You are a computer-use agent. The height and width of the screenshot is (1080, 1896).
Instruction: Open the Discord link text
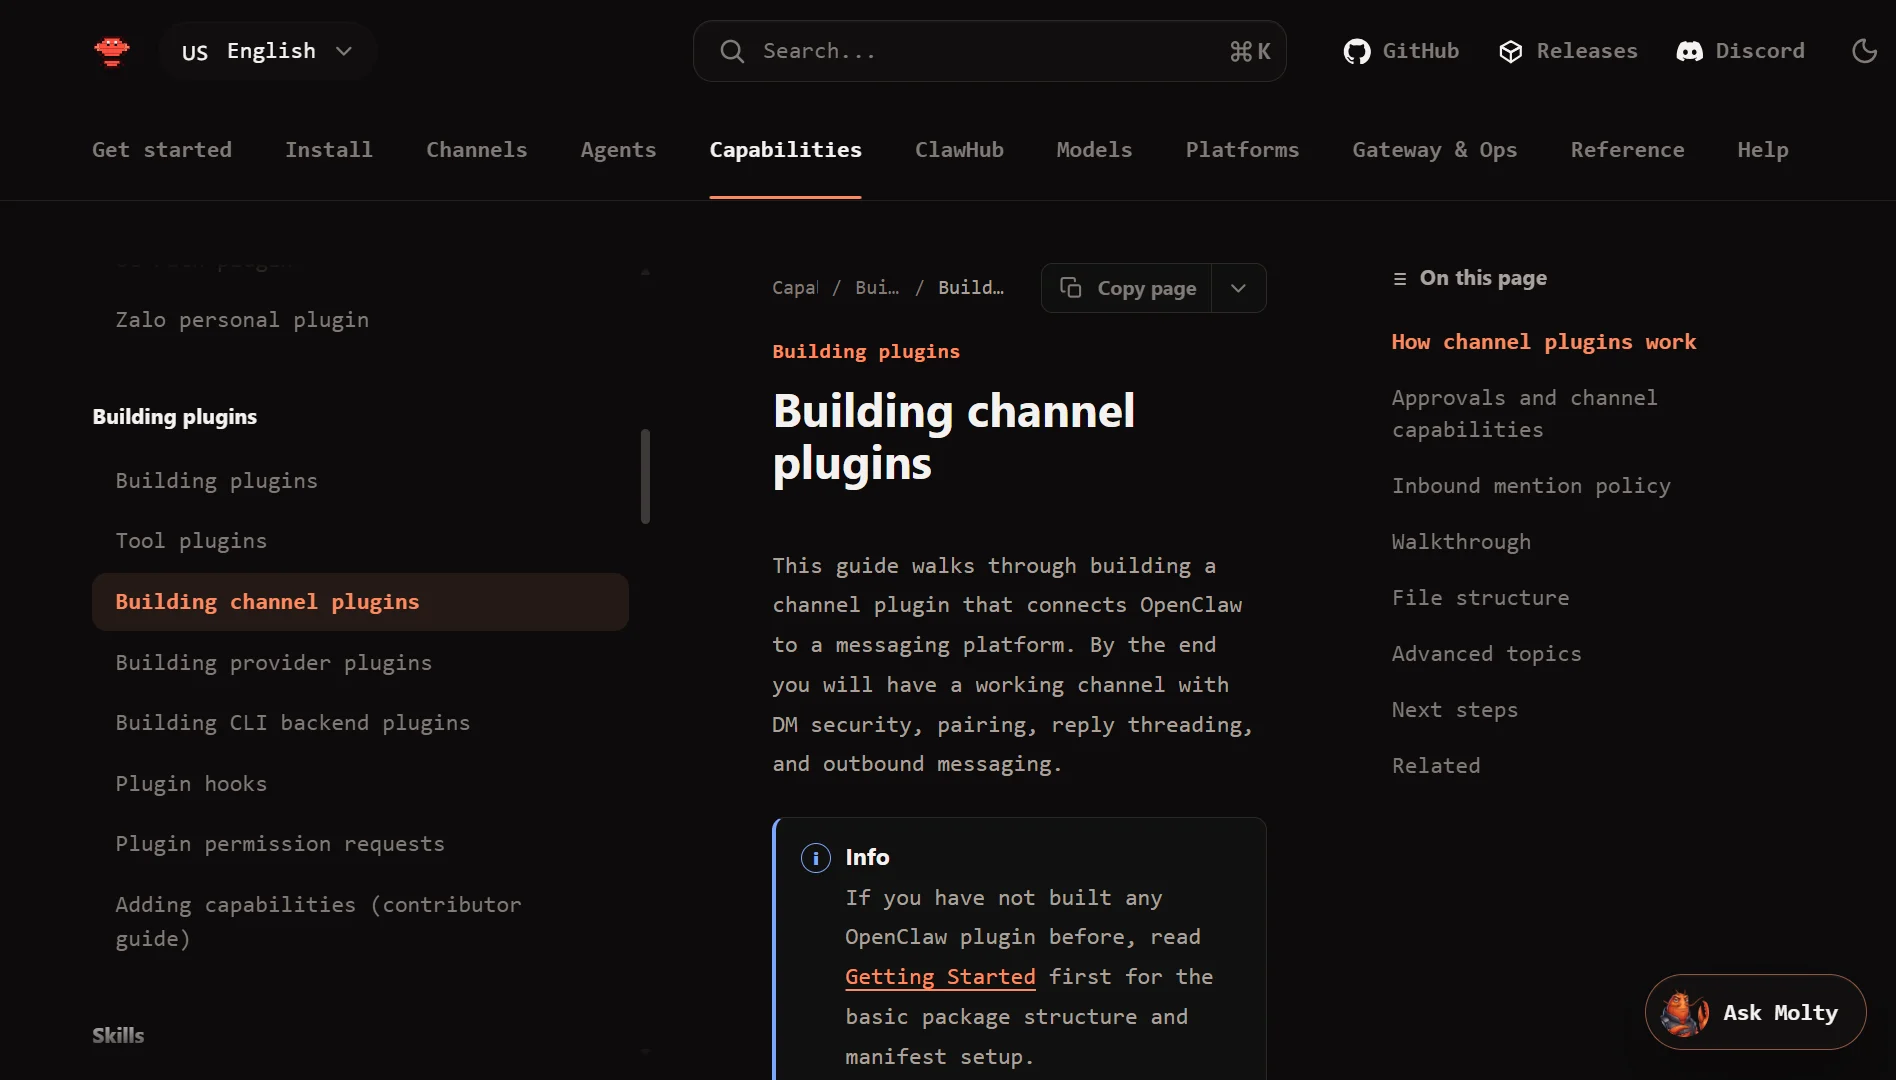(1760, 51)
